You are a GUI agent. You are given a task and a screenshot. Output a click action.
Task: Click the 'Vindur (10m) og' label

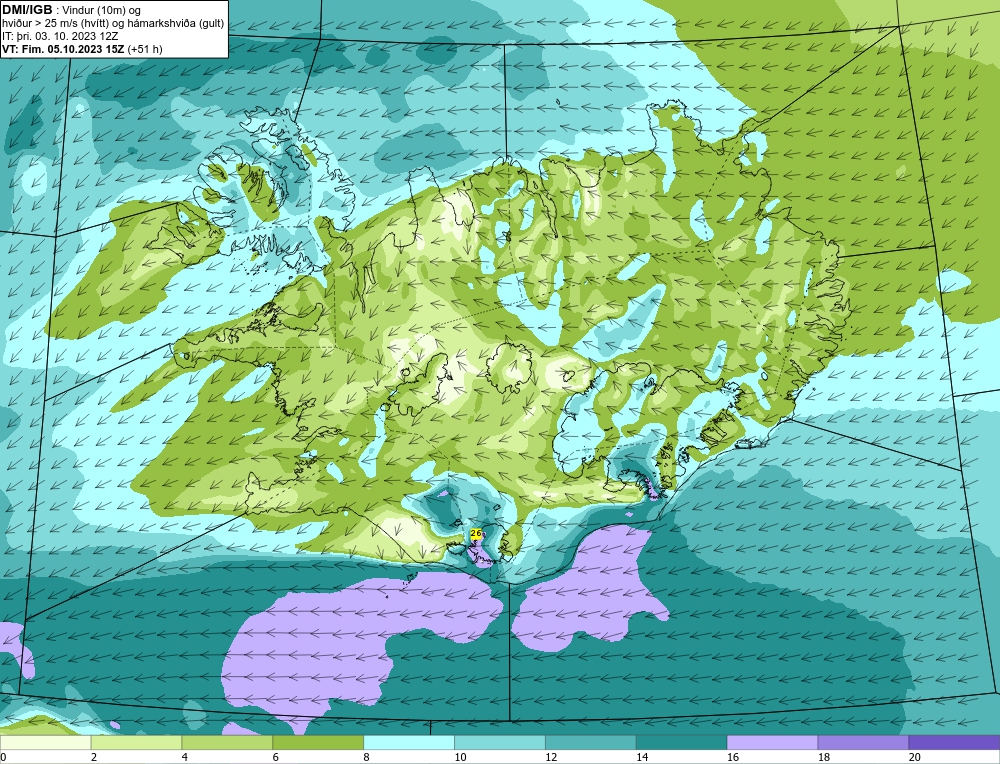(103, 10)
